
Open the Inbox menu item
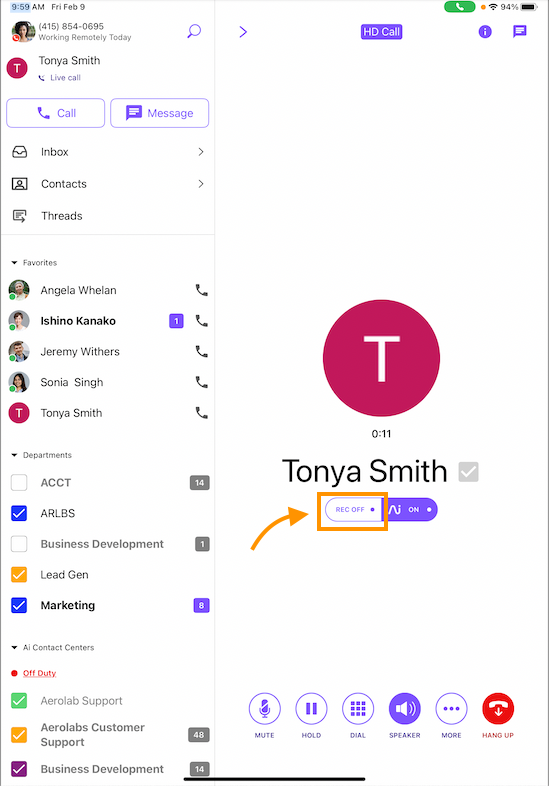tap(107, 152)
